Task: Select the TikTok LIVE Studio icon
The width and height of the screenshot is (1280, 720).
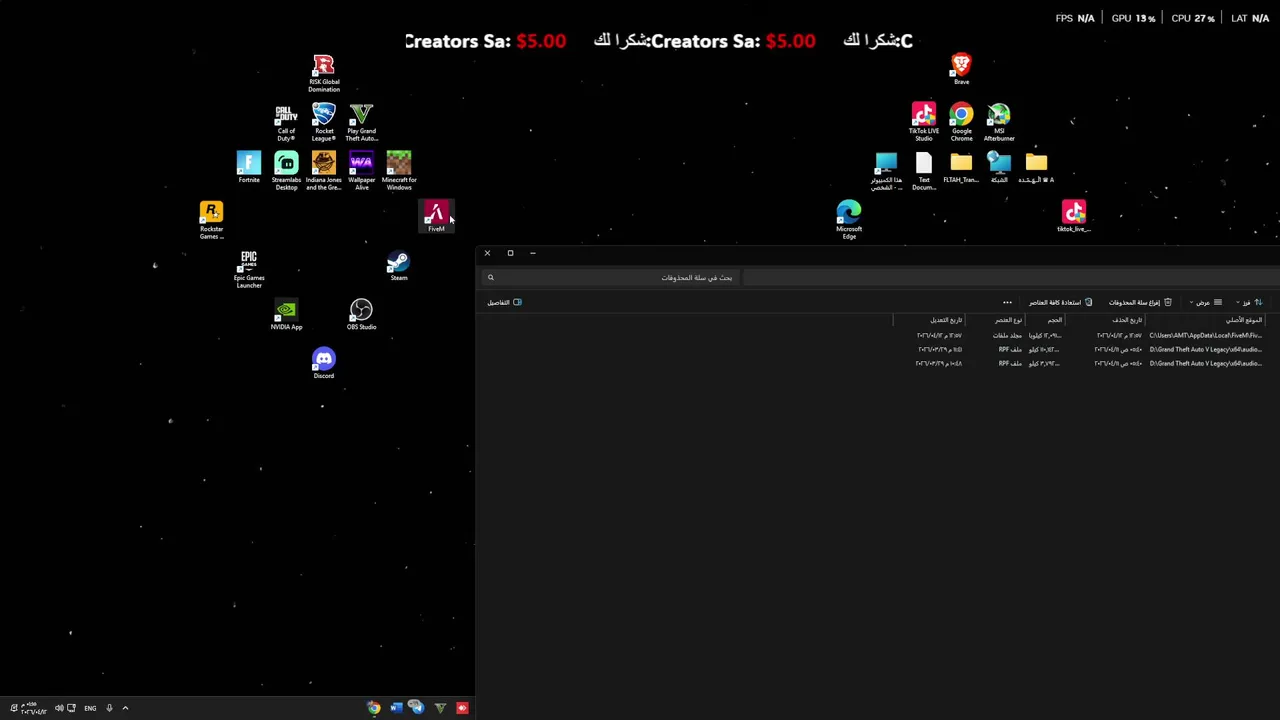Action: pos(923,123)
